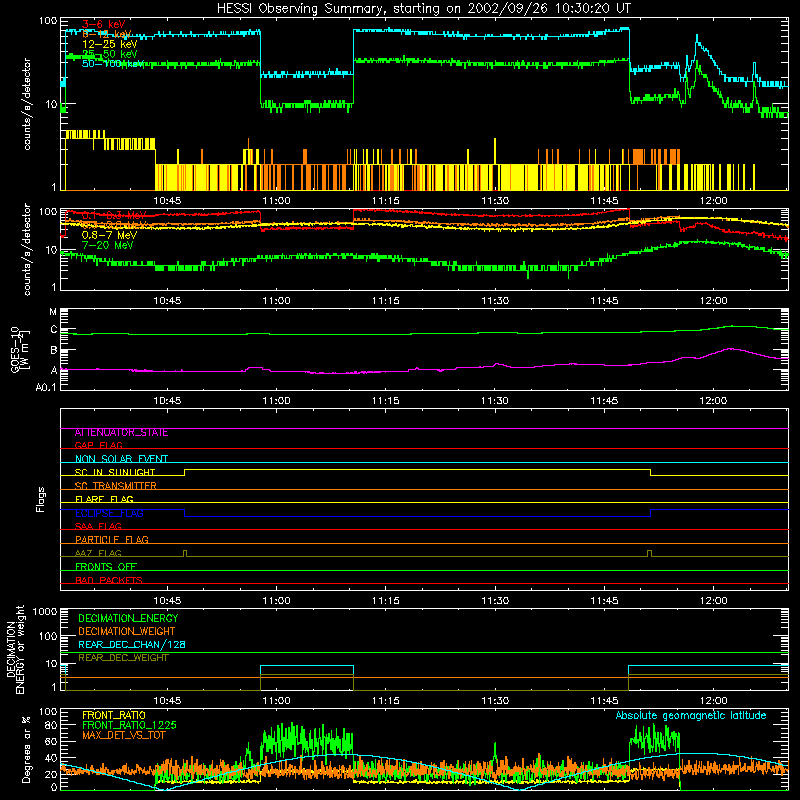Click the '11:30' time label under Flags panel
Viewport: 800px width, 800px height.
point(495,601)
